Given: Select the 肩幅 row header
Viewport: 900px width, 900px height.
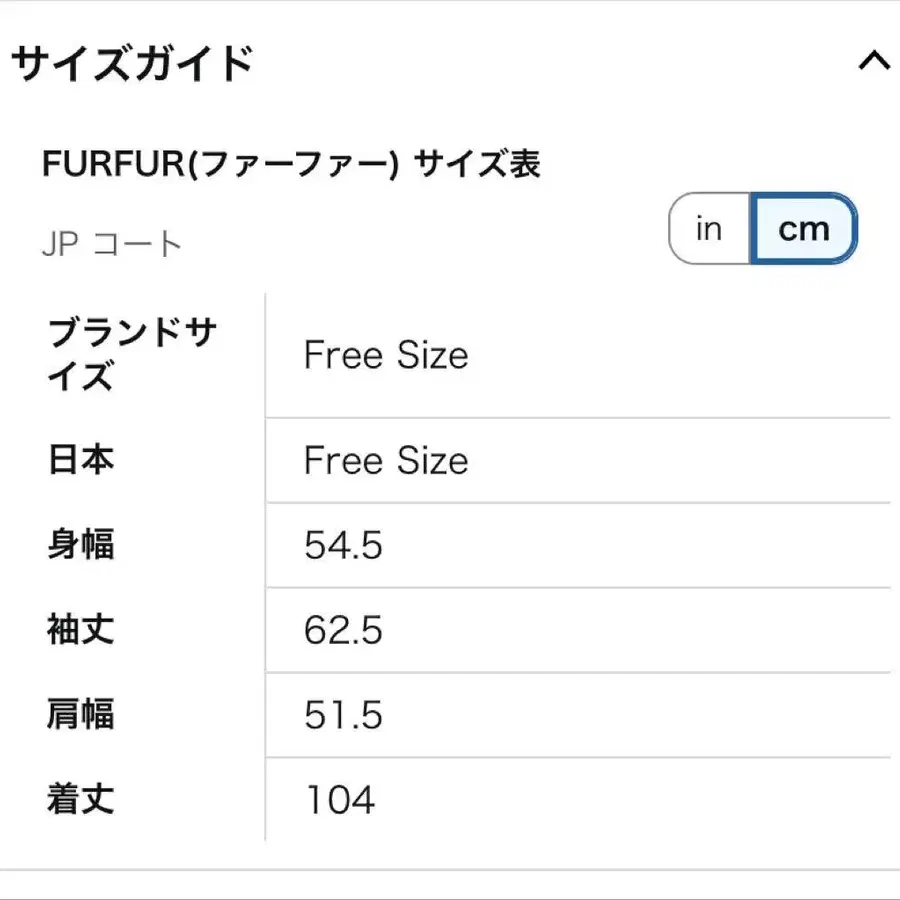Looking at the screenshot, I should pos(81,715).
